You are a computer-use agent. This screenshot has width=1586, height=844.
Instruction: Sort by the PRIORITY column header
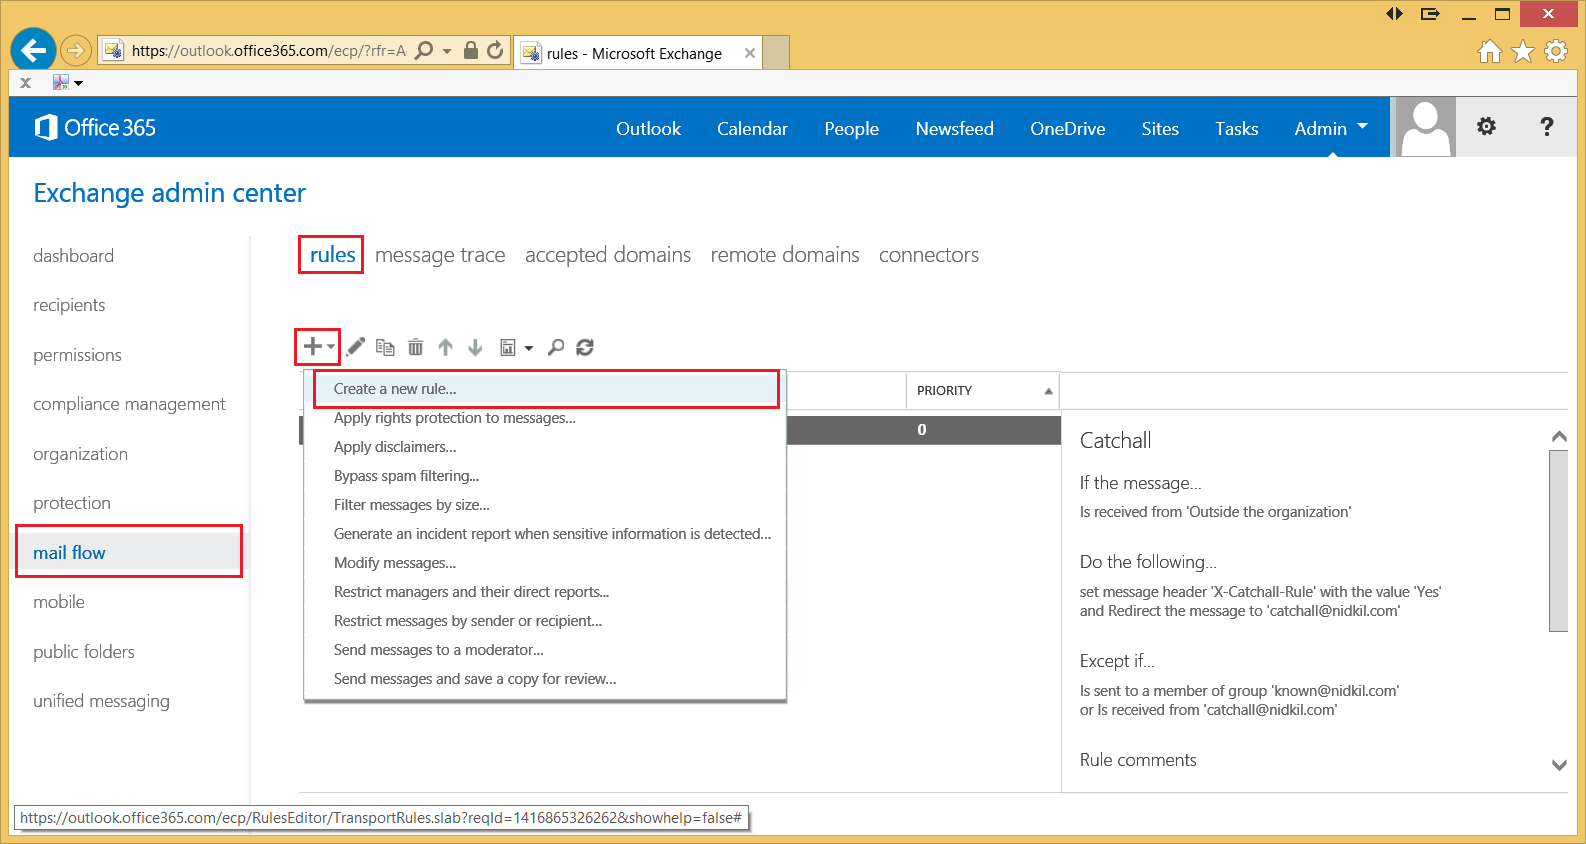(983, 390)
